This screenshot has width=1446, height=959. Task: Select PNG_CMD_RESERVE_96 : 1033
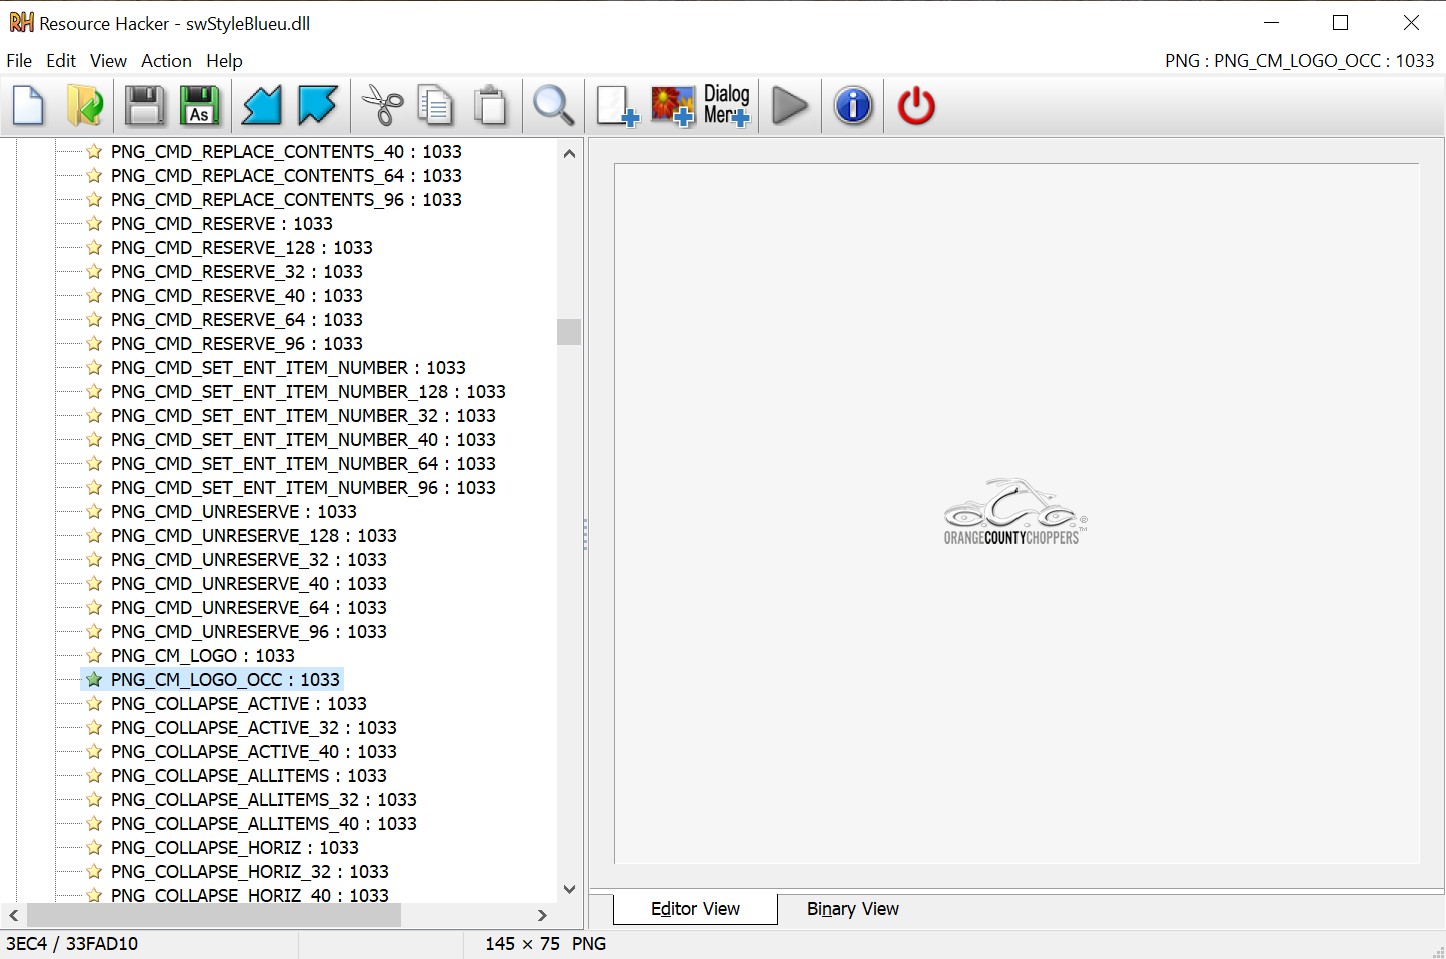(236, 343)
